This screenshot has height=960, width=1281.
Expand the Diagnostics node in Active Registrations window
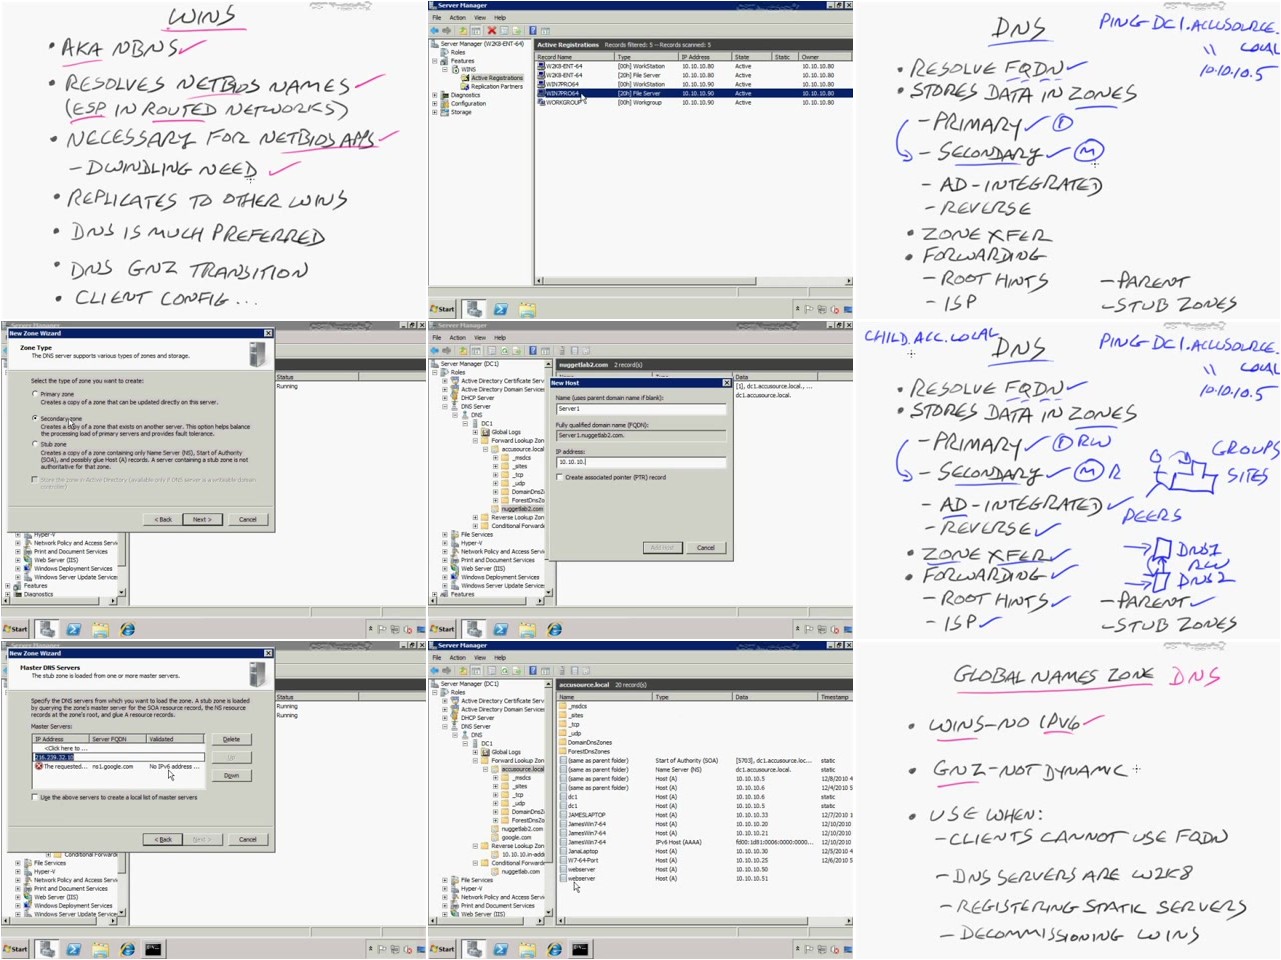pos(435,95)
